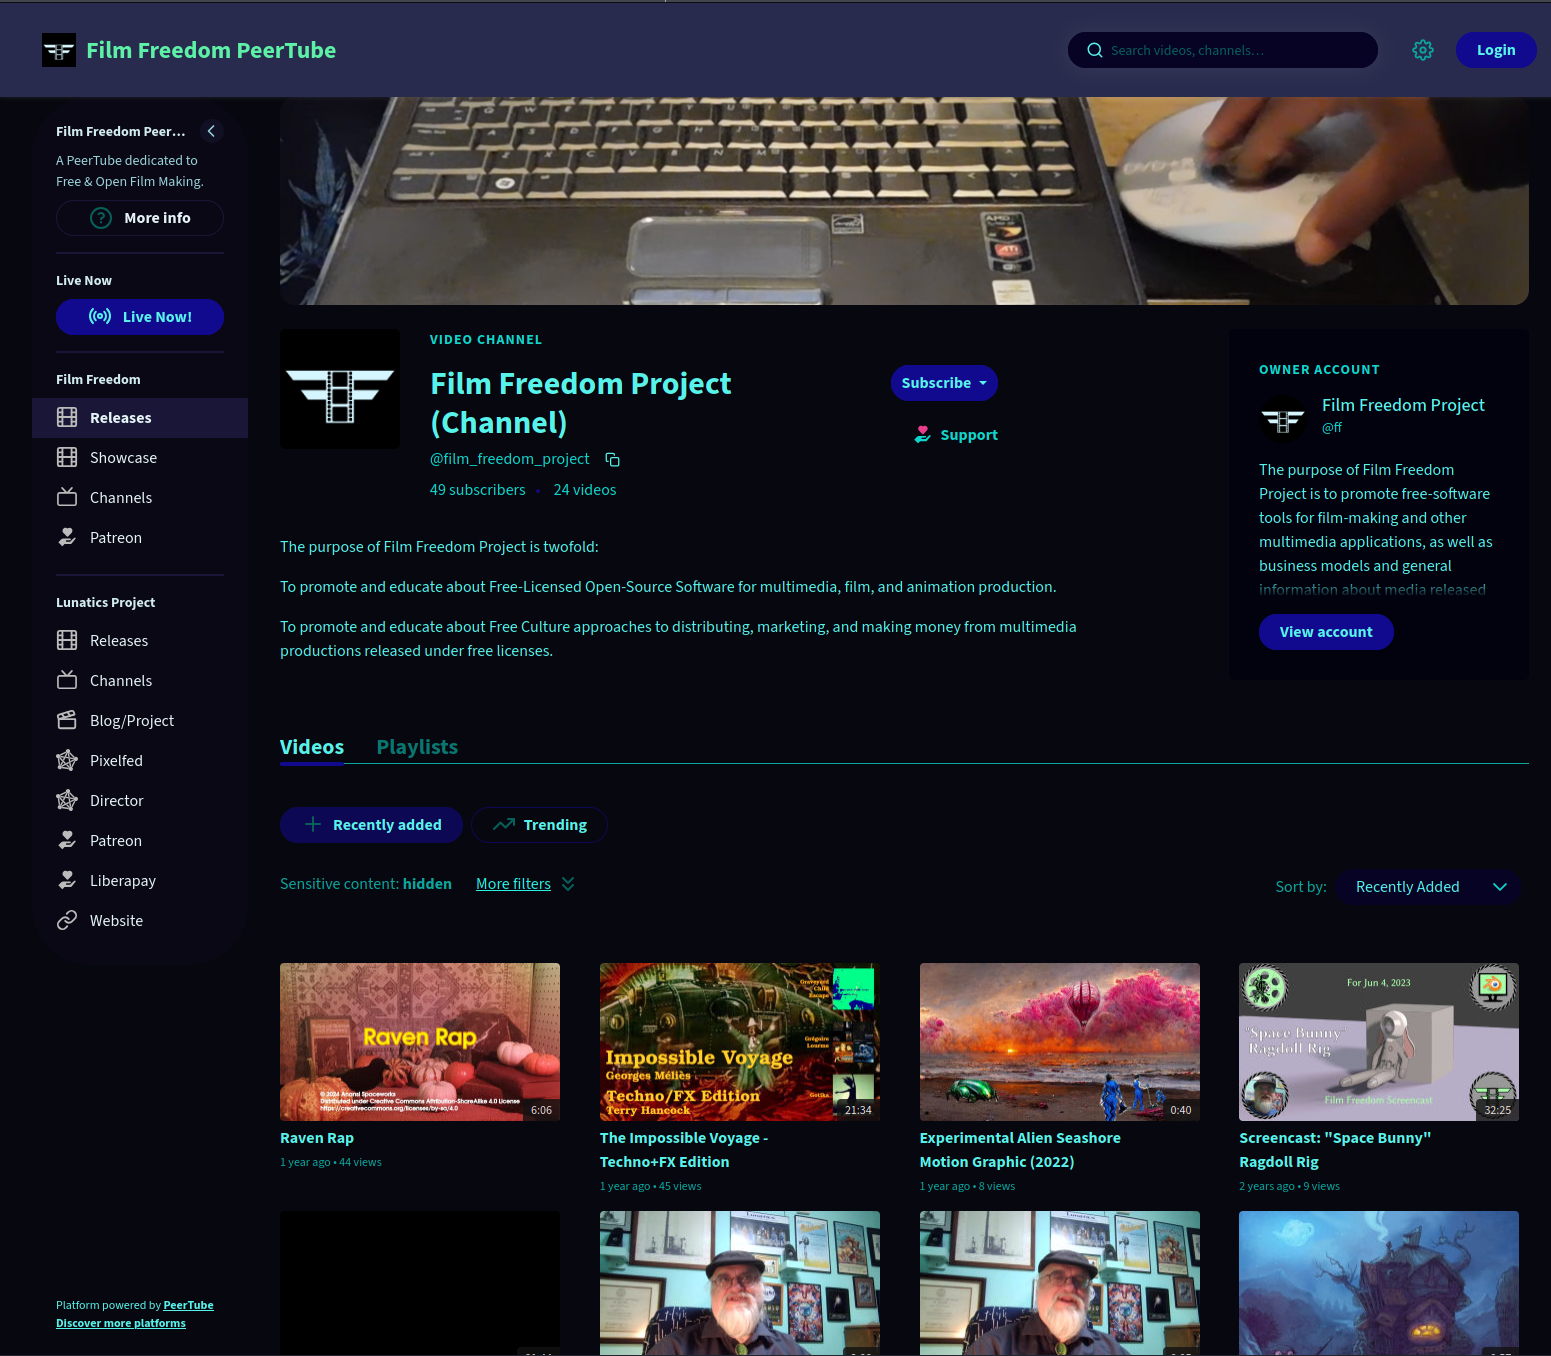
Task: Click the search videos input field
Action: [1235, 50]
